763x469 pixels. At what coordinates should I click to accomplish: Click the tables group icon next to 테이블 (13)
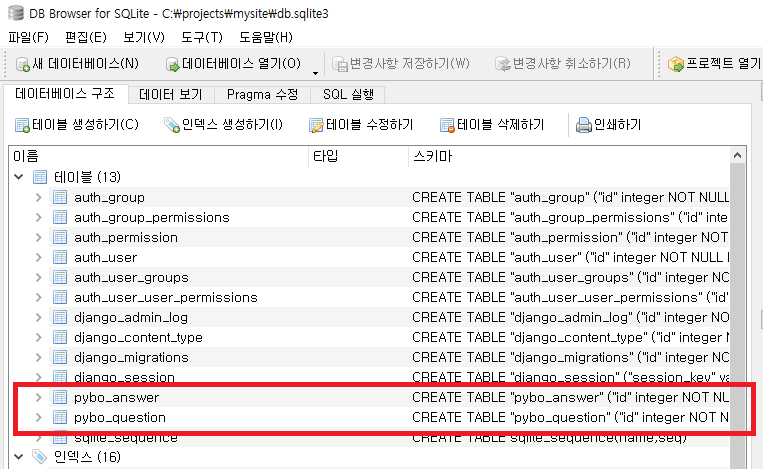[40, 177]
